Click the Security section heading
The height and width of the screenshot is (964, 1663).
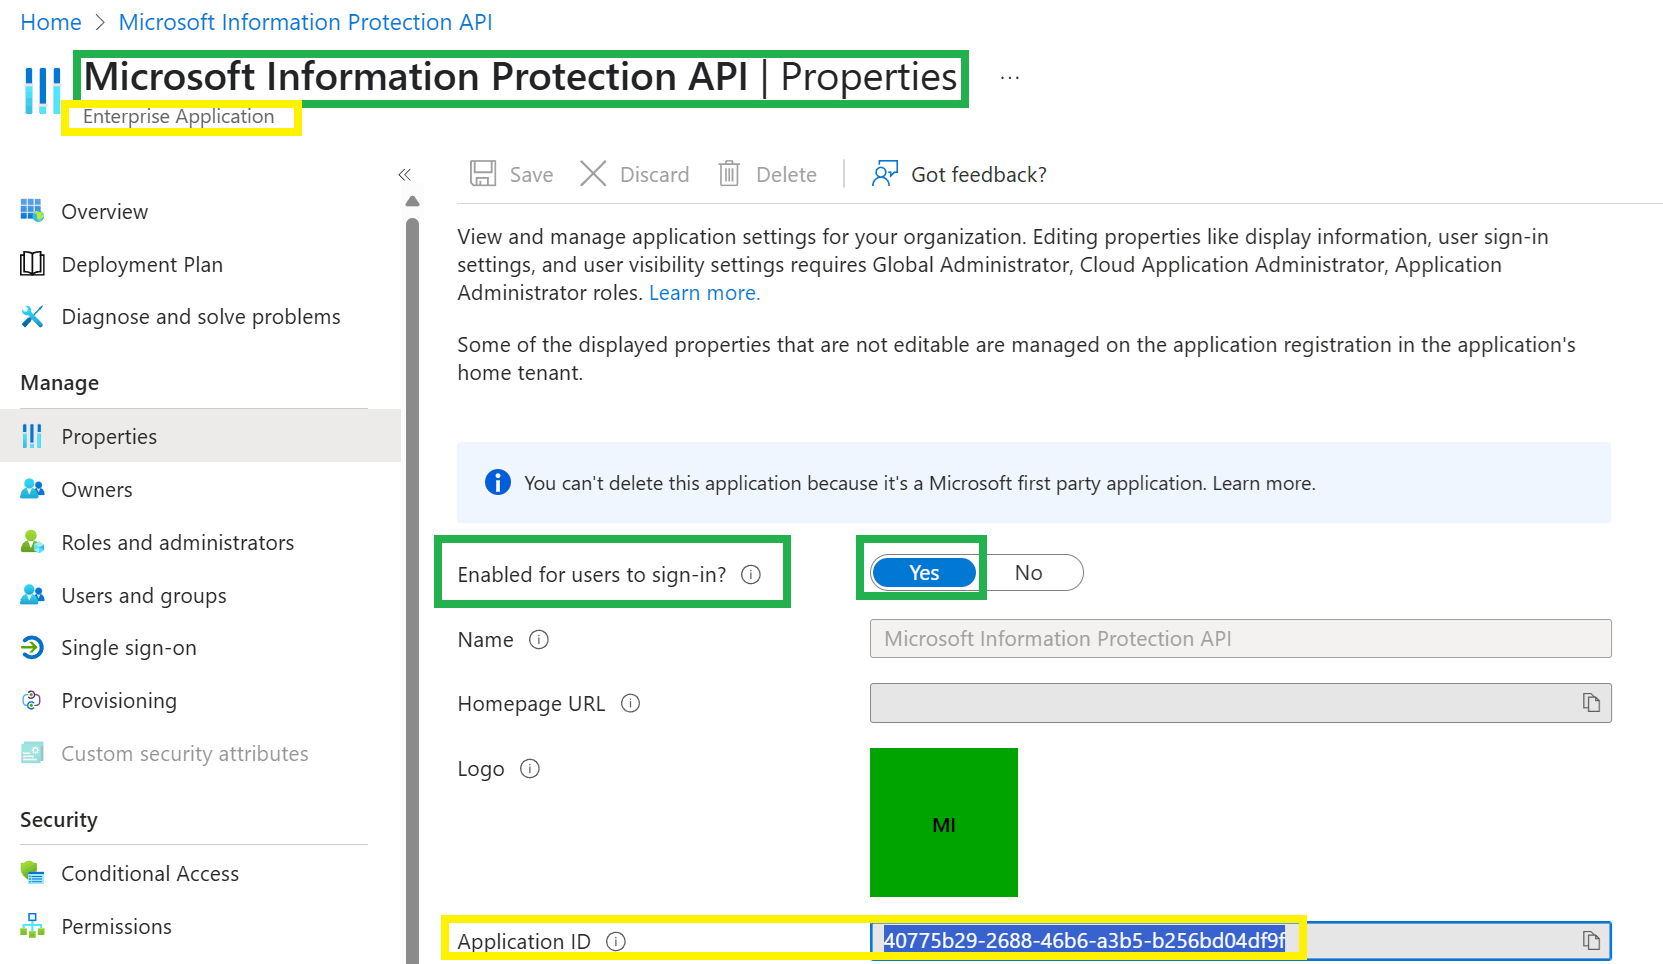pyautogui.click(x=59, y=820)
